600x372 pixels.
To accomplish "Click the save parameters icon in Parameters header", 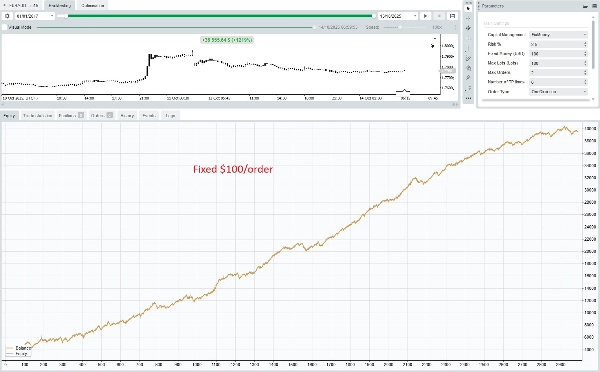I will click(594, 6).
